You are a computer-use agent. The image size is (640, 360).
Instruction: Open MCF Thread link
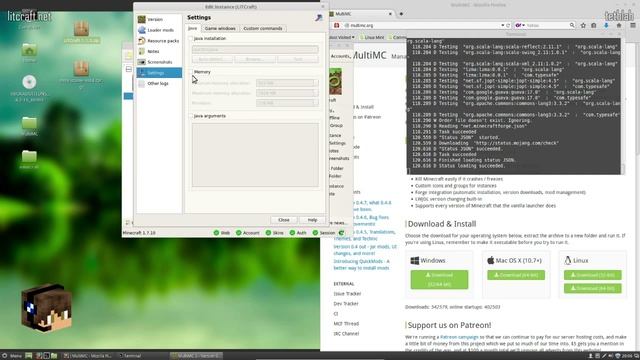346,324
